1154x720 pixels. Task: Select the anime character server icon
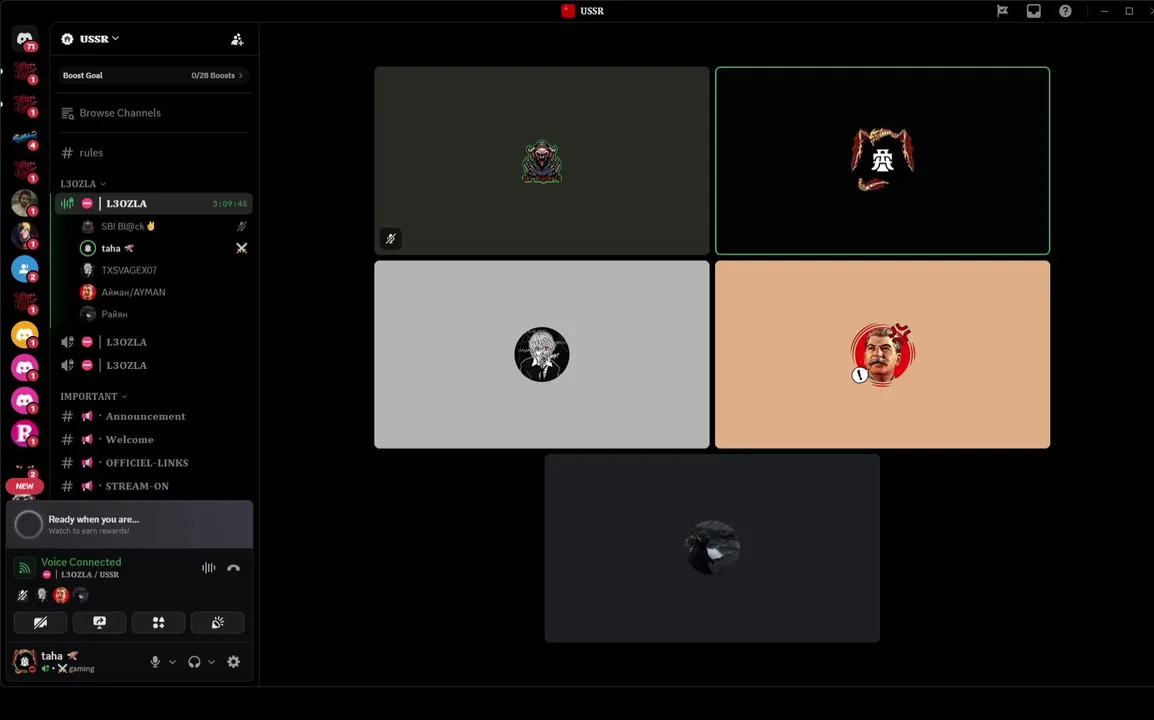(x=24, y=236)
